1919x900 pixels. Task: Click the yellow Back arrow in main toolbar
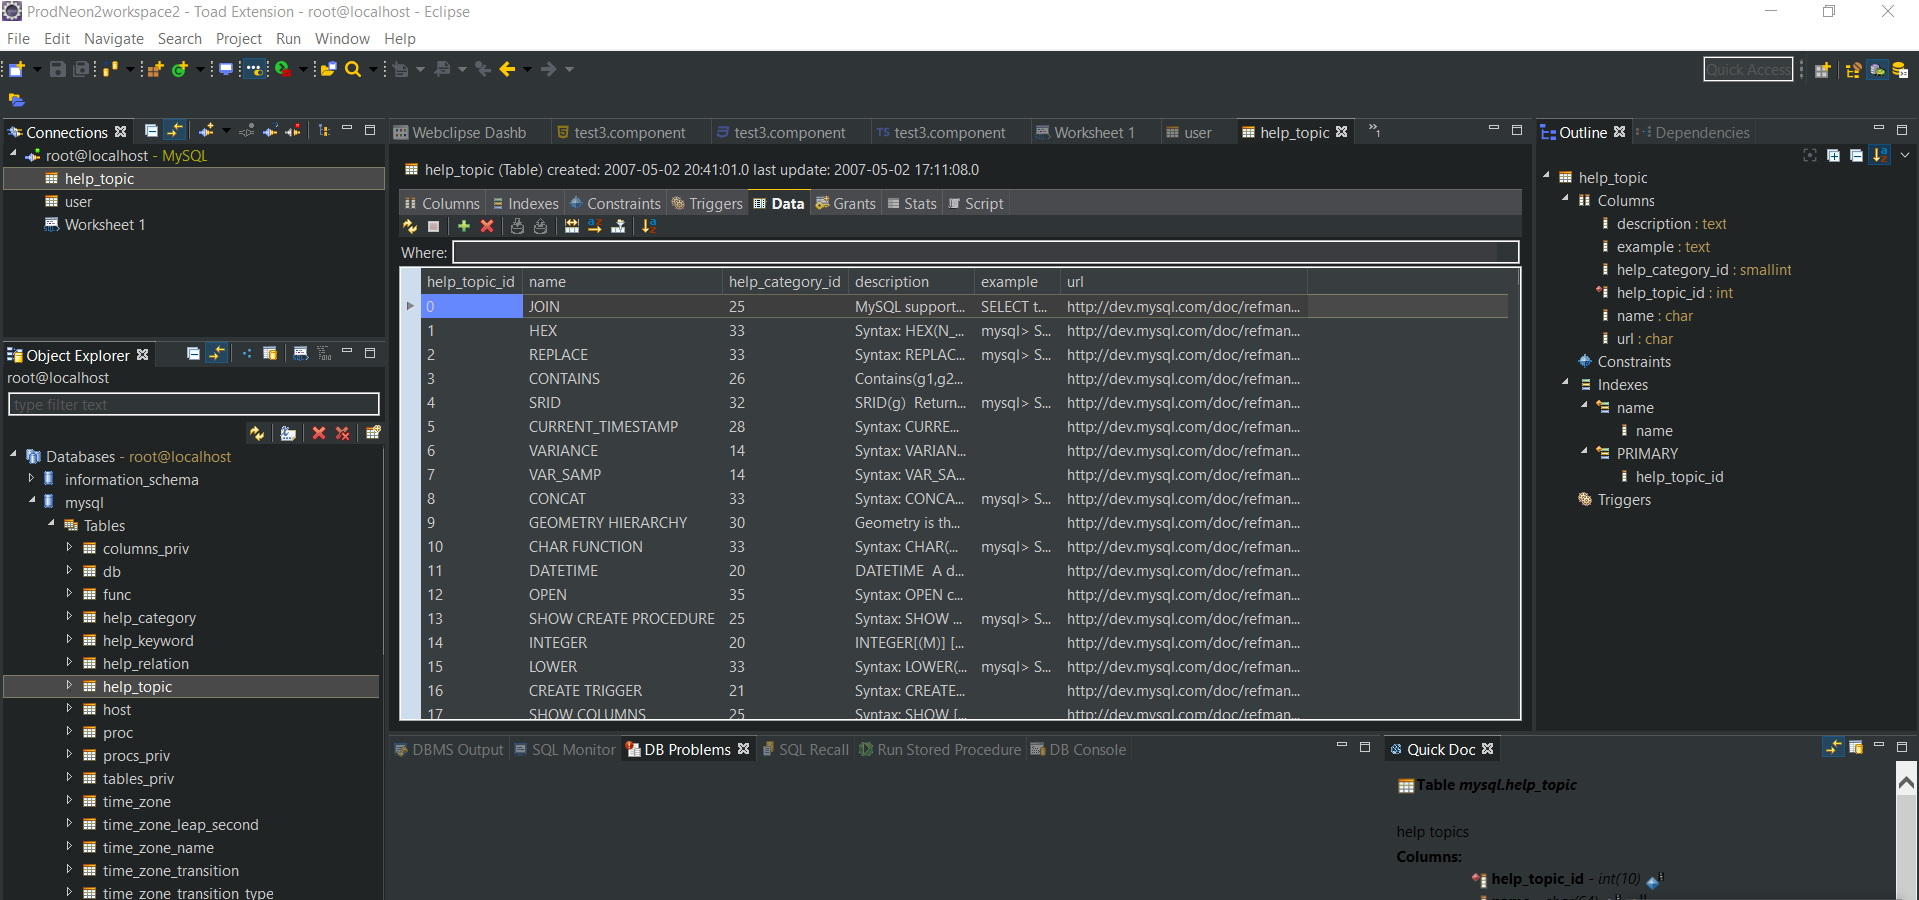coord(507,69)
